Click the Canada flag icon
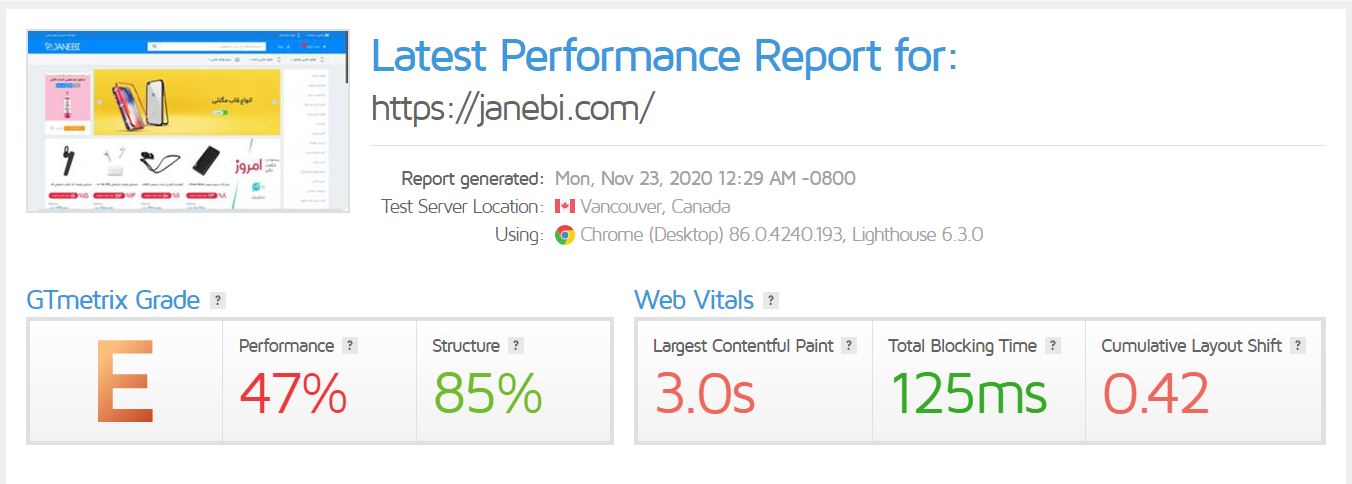This screenshot has width=1352, height=484. coord(565,207)
